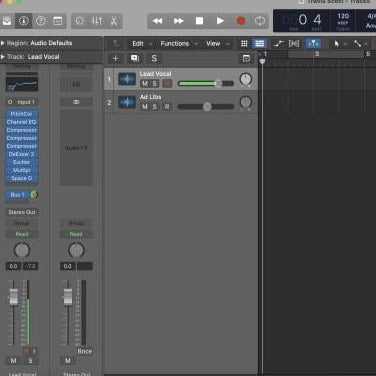Open the Inspector with the info icon
The image size is (376, 376).
tap(24, 21)
